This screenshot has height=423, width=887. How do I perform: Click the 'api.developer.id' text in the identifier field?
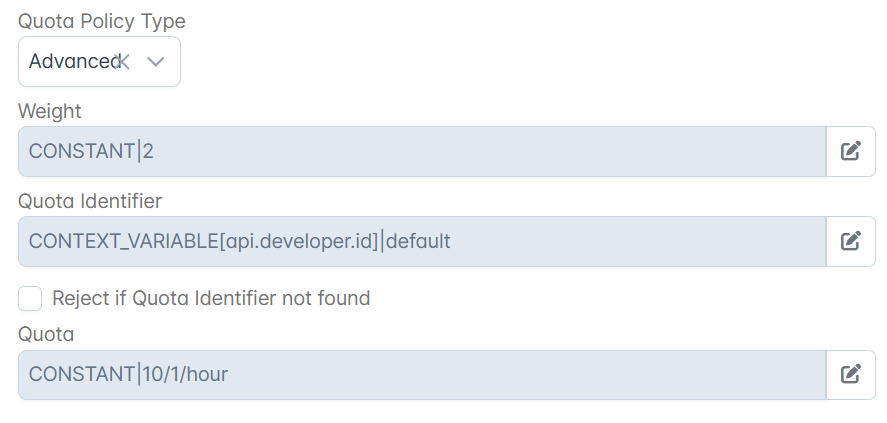298,241
